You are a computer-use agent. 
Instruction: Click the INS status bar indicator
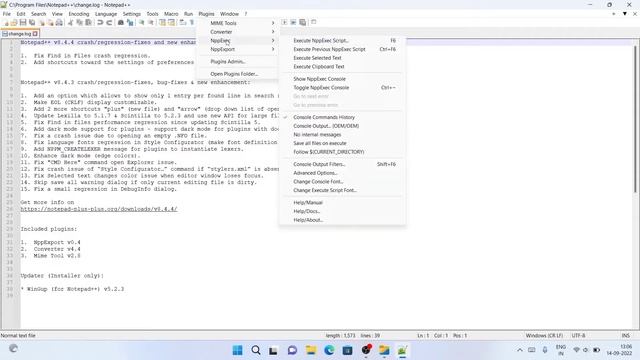tap(625, 336)
